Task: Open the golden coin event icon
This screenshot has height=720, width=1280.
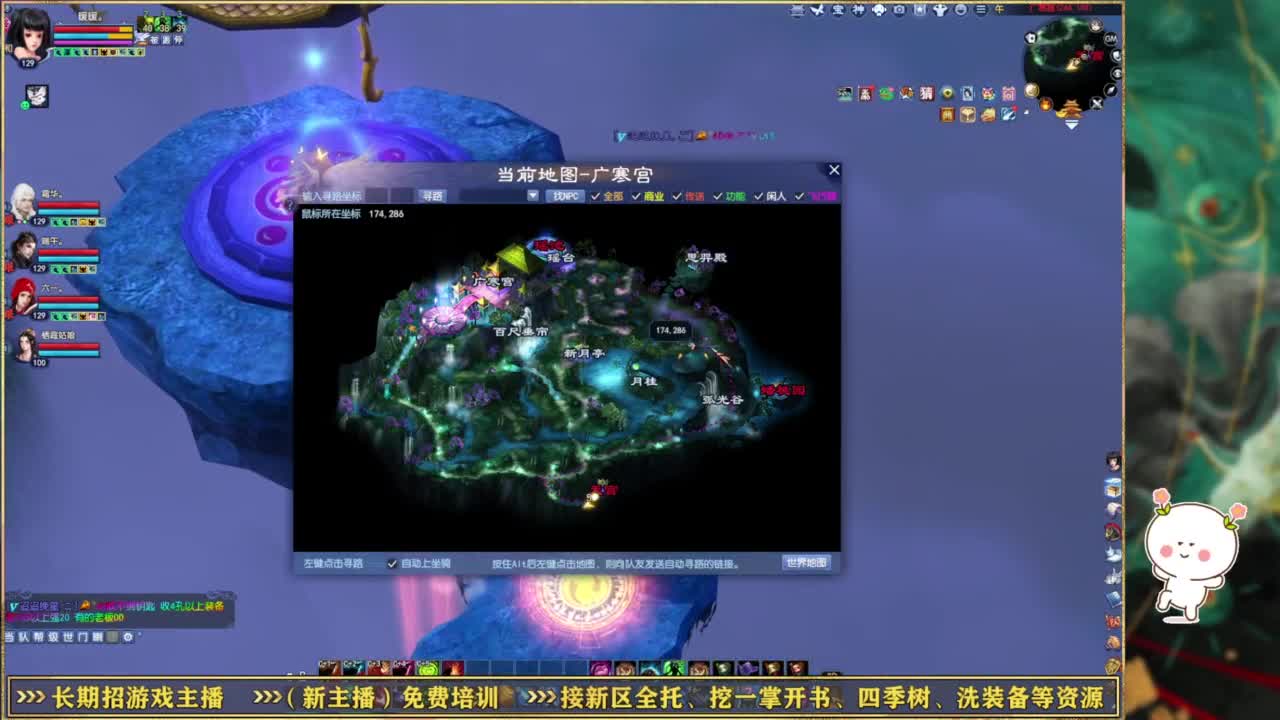Action: click(947, 93)
